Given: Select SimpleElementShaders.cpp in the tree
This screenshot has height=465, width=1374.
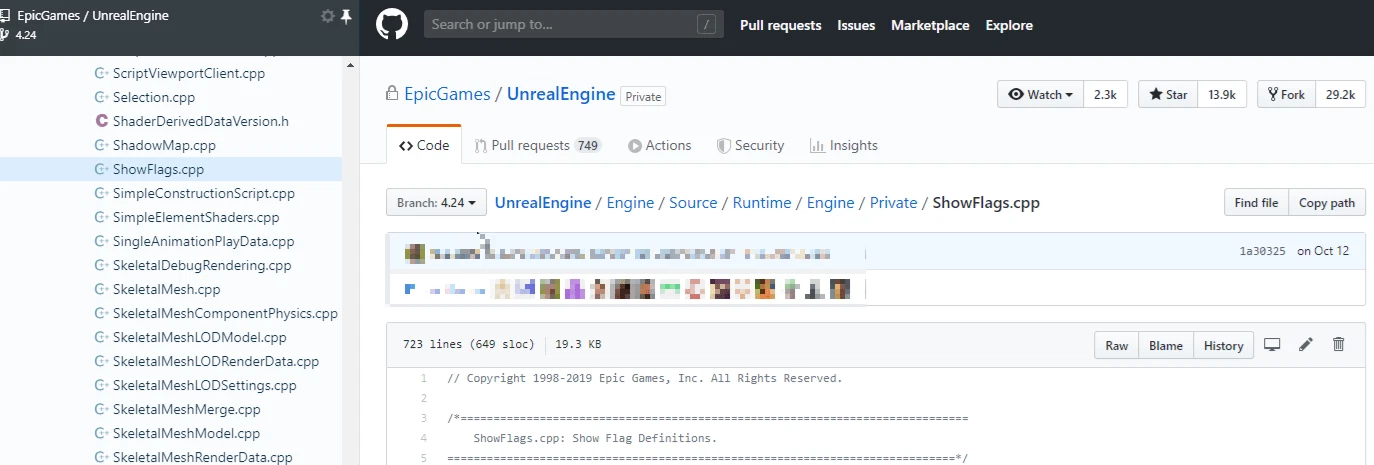Looking at the screenshot, I should 196,217.
